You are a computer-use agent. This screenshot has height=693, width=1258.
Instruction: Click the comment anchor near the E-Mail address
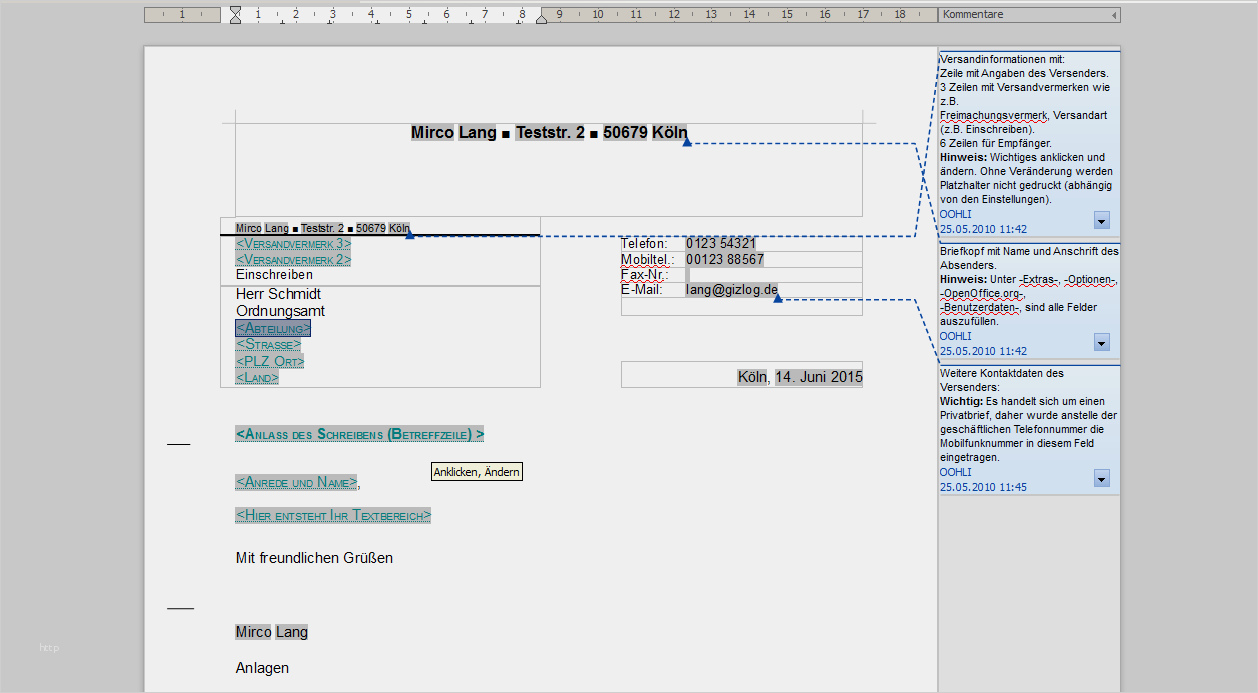pyautogui.click(x=778, y=298)
